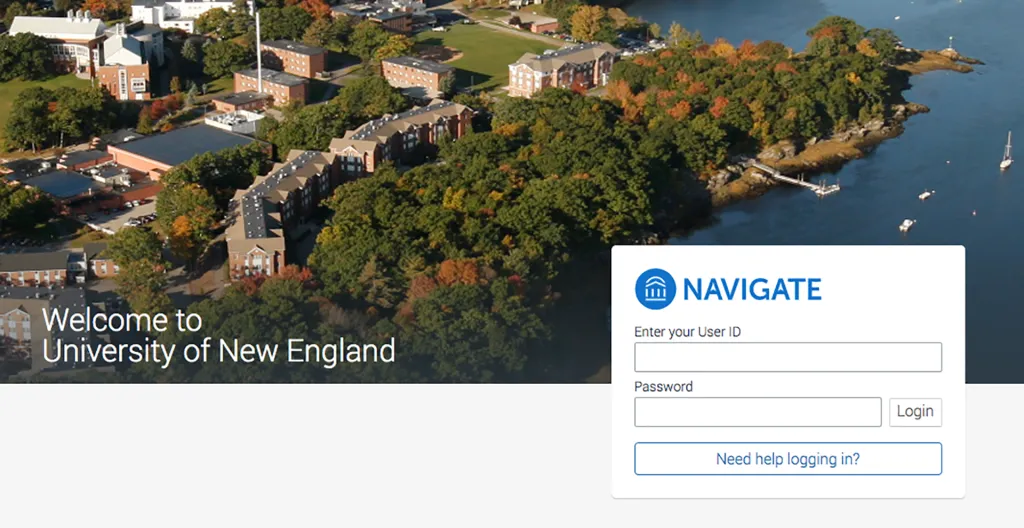Click the gray footer area below the photo
The width and height of the screenshot is (1024, 528).
click(x=300, y=457)
